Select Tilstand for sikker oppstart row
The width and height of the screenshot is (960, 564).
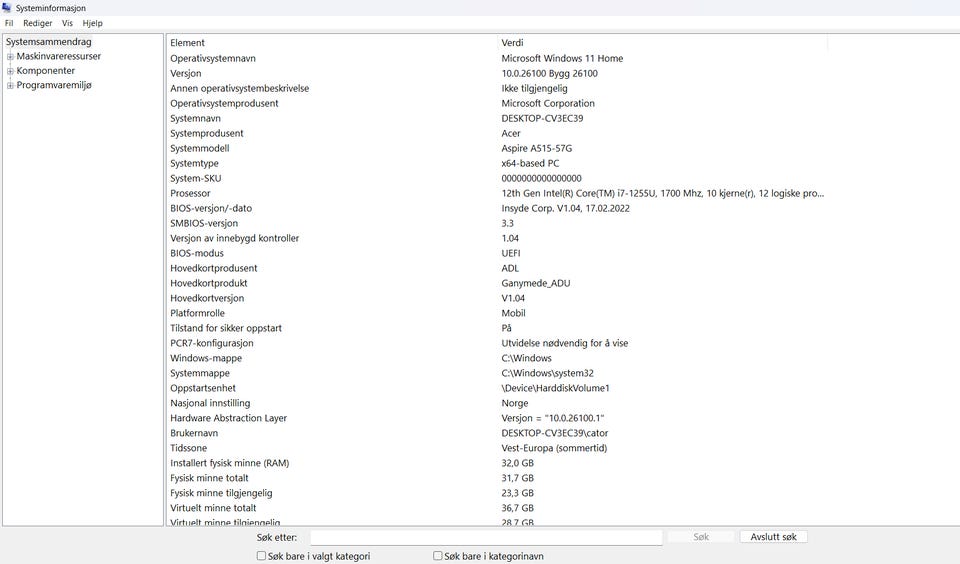226,328
